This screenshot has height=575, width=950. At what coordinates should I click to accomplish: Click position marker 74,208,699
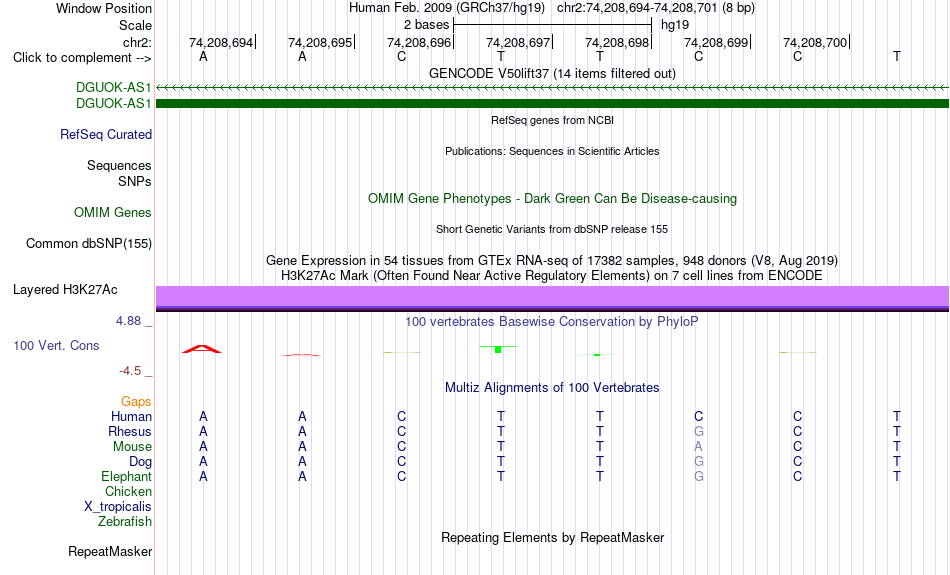(717, 42)
